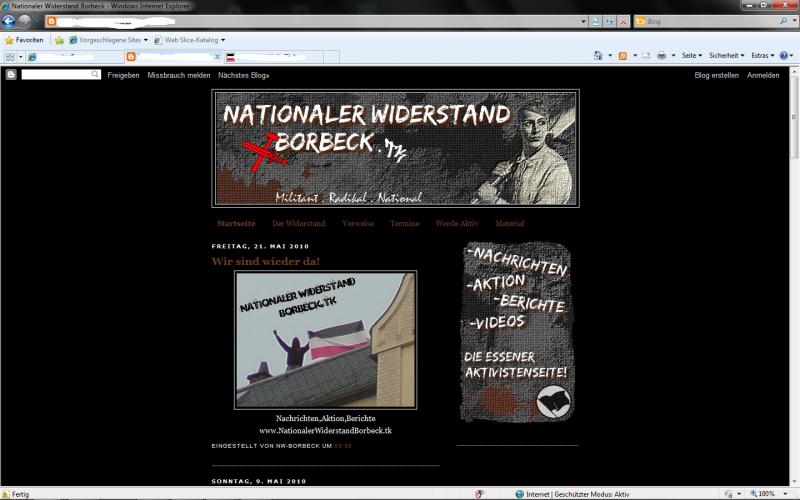
Task: Go to Nächstes Blog link
Action: coord(243,75)
